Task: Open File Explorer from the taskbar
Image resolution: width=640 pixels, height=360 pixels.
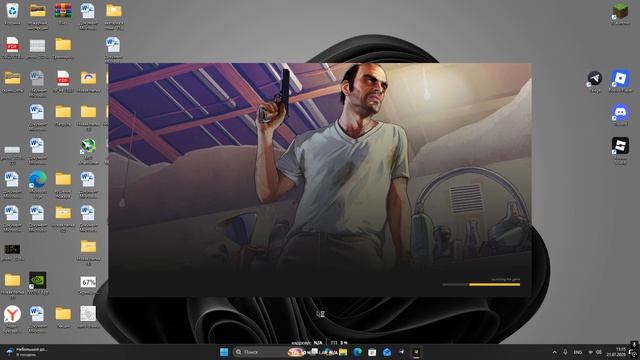Action: (x=343, y=352)
